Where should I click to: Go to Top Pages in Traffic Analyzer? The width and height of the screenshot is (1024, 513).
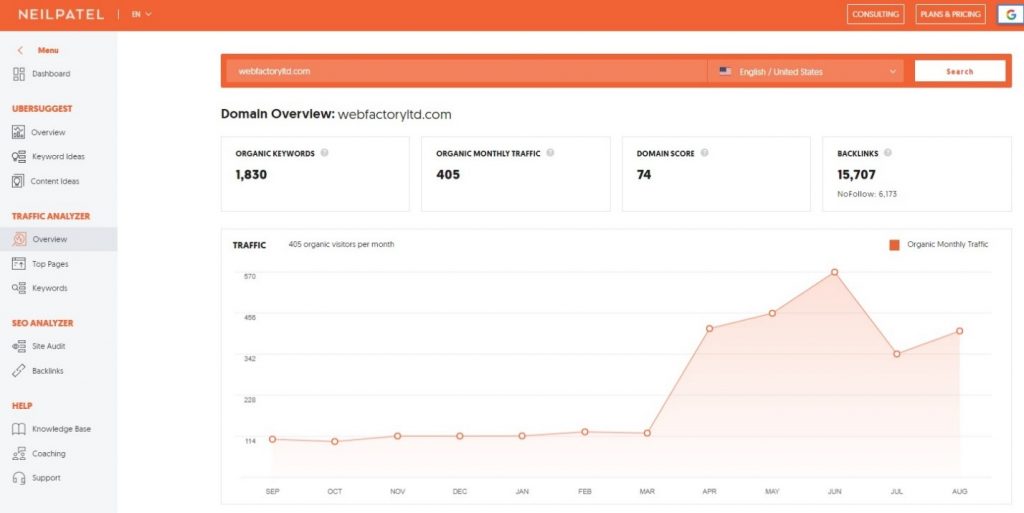click(50, 264)
